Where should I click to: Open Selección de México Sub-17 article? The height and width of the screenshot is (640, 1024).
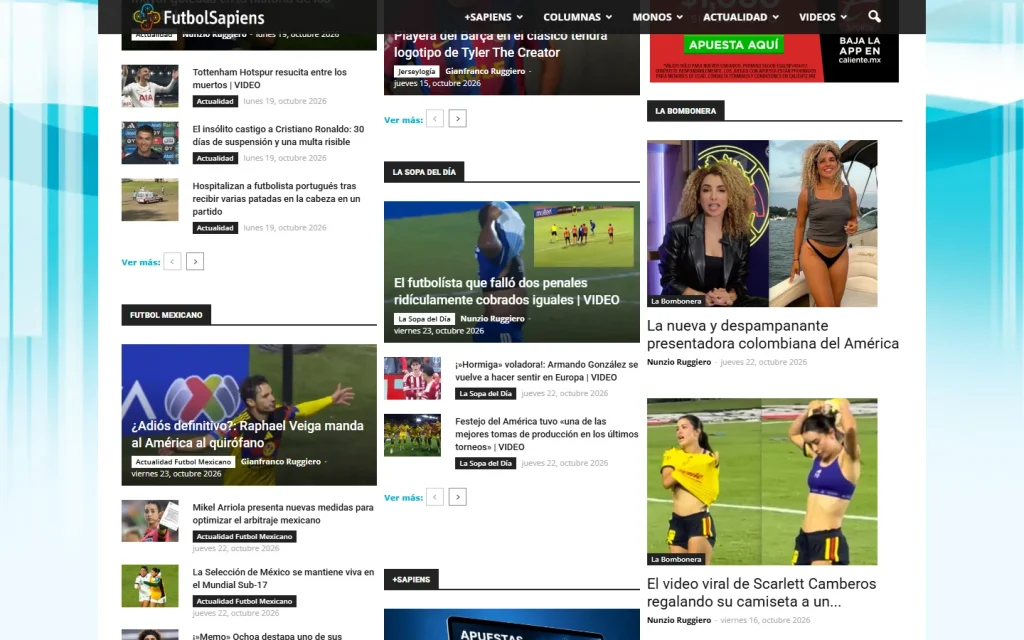coord(283,578)
